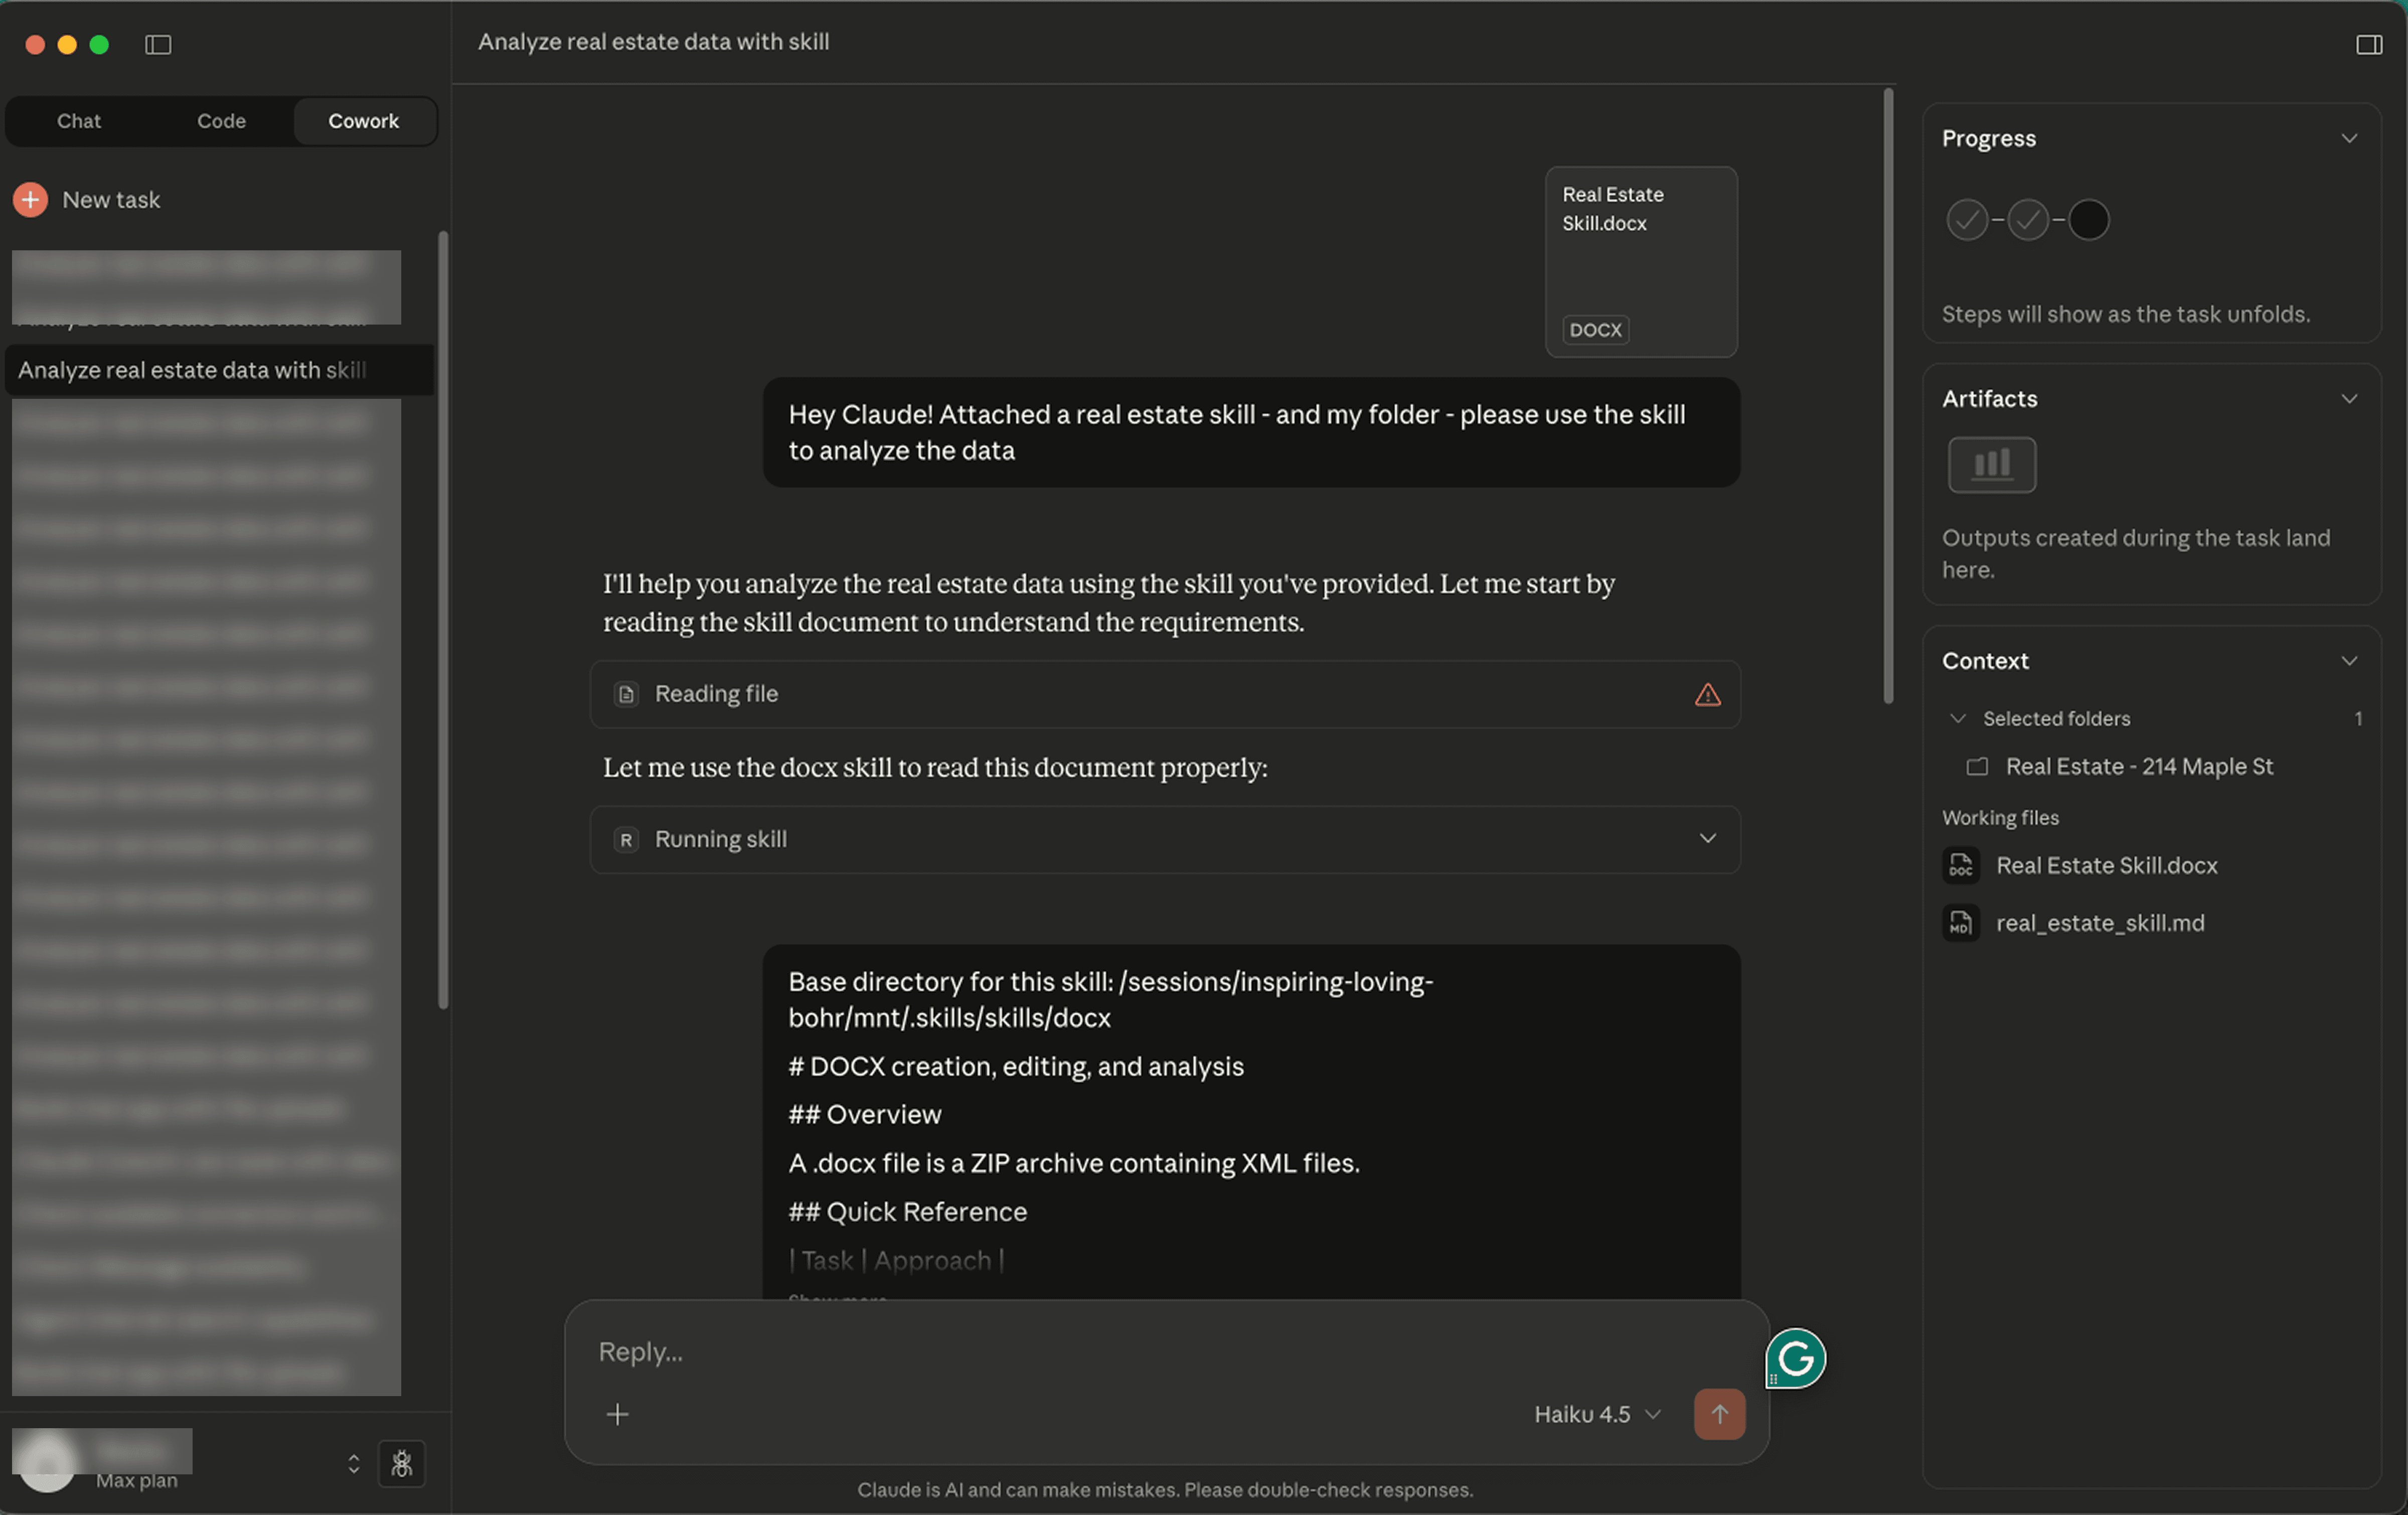Click the bug report icon at bottom left
This screenshot has width=2408, height=1515.
click(x=402, y=1463)
